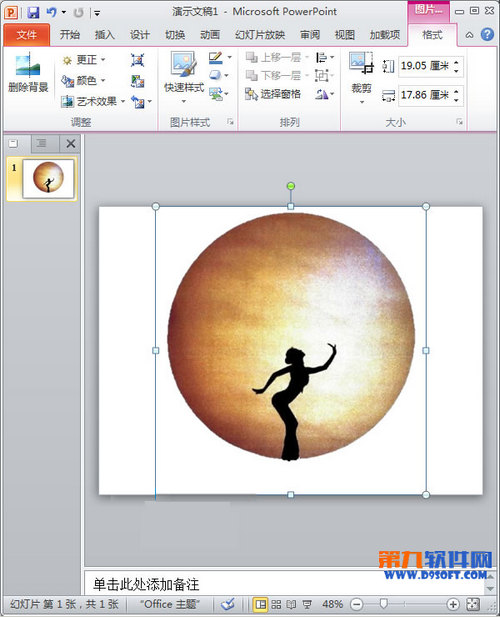Click the Change Picture icon
This screenshot has width=500, height=617.
pos(137,81)
